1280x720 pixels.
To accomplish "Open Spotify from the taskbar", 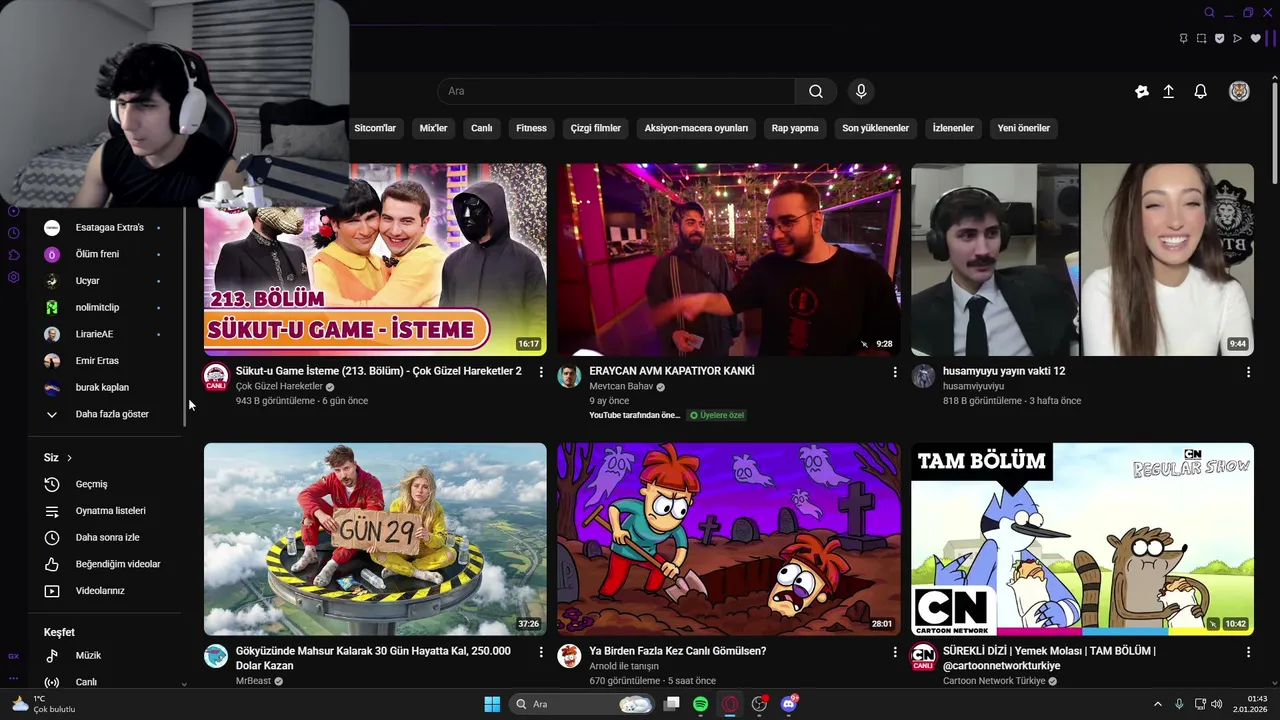I will 700,704.
